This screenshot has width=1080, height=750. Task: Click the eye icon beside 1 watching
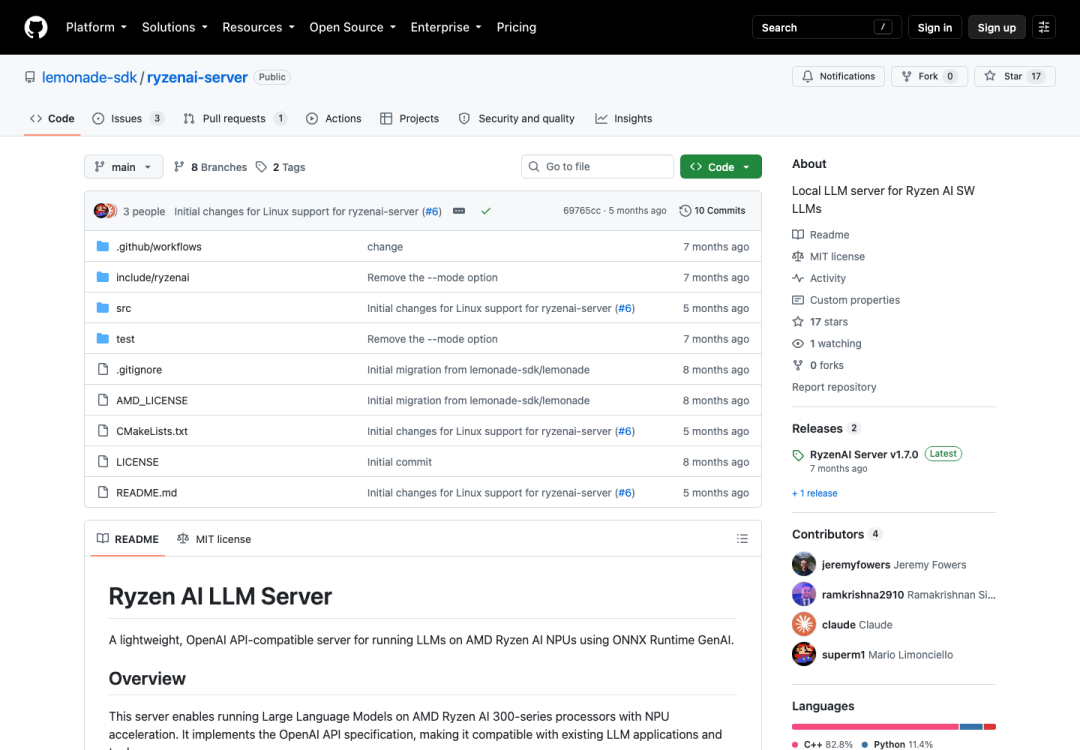tap(798, 343)
